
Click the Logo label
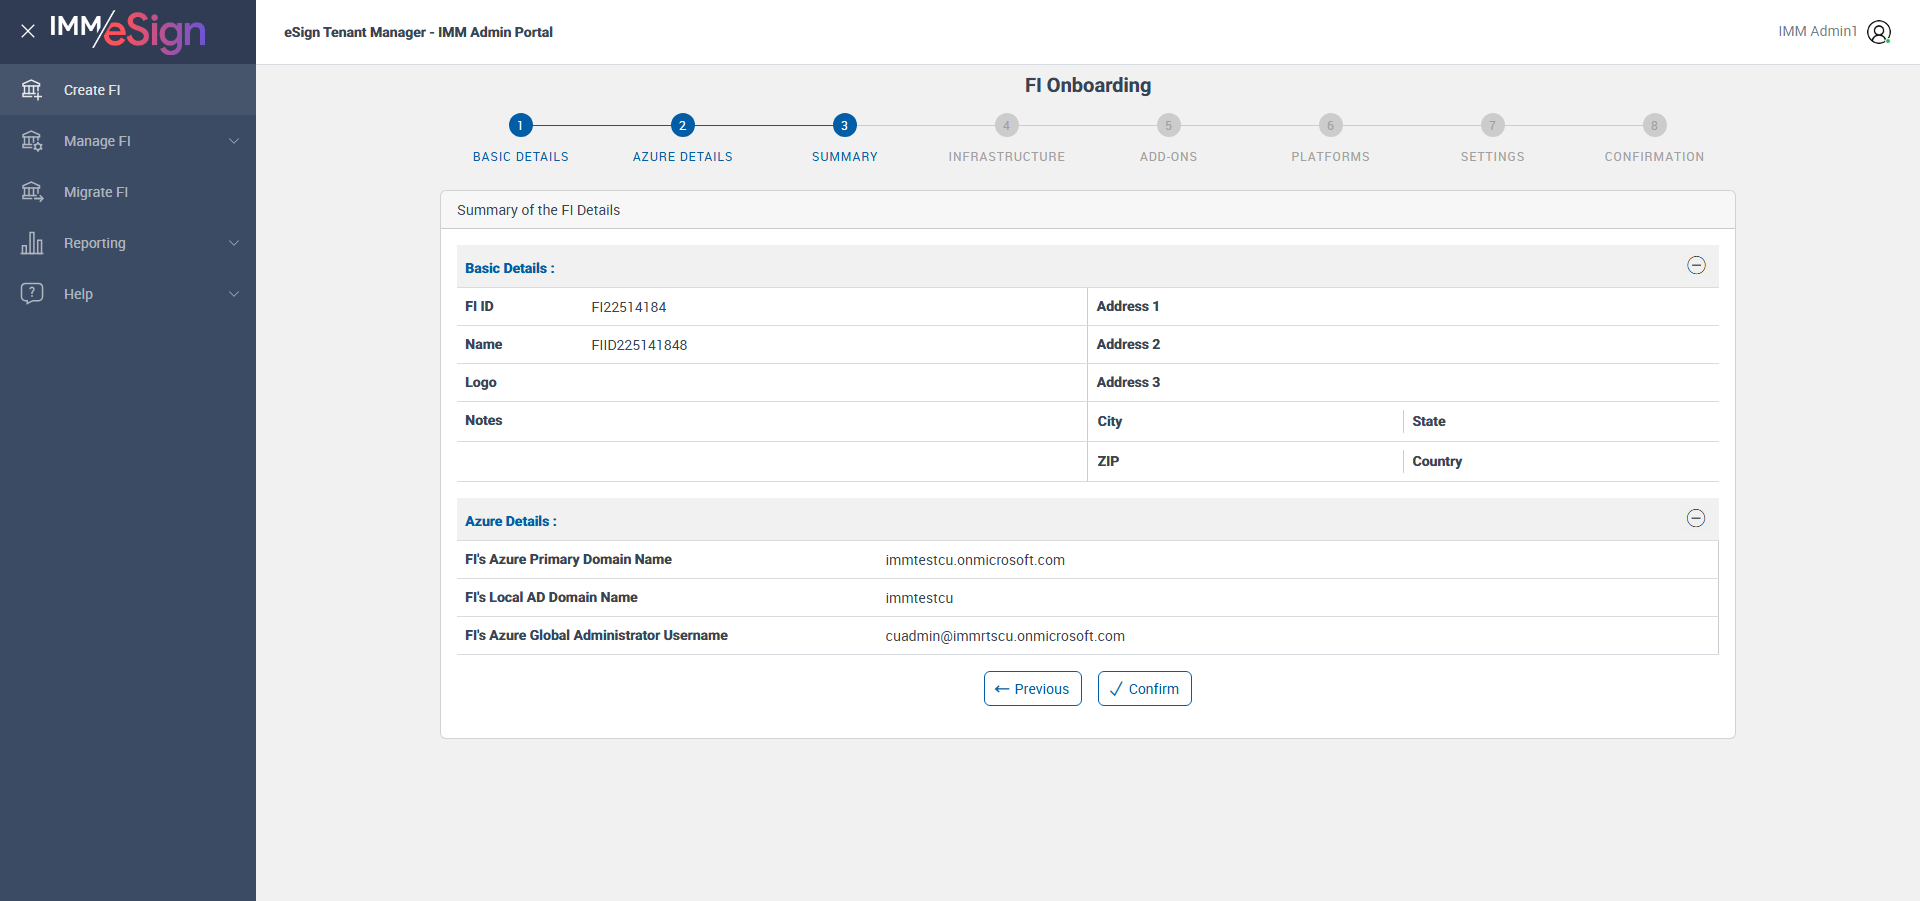[x=480, y=382]
